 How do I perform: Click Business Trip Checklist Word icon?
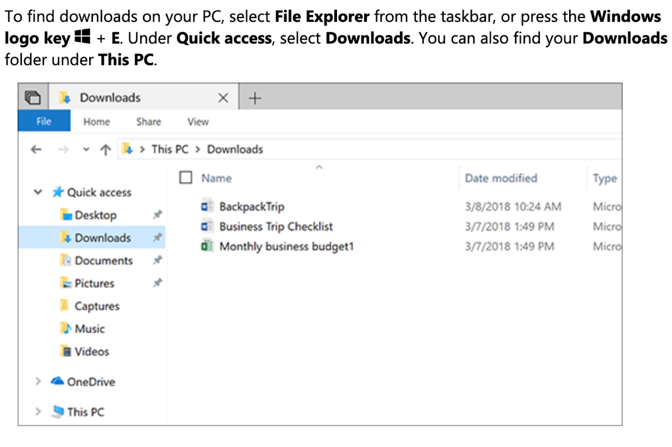tap(207, 226)
